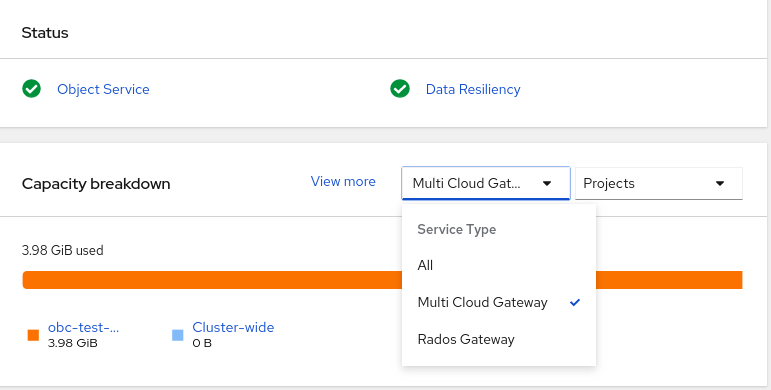Image resolution: width=771 pixels, height=390 pixels.
Task: Click the Service Type menu header
Action: [457, 230]
